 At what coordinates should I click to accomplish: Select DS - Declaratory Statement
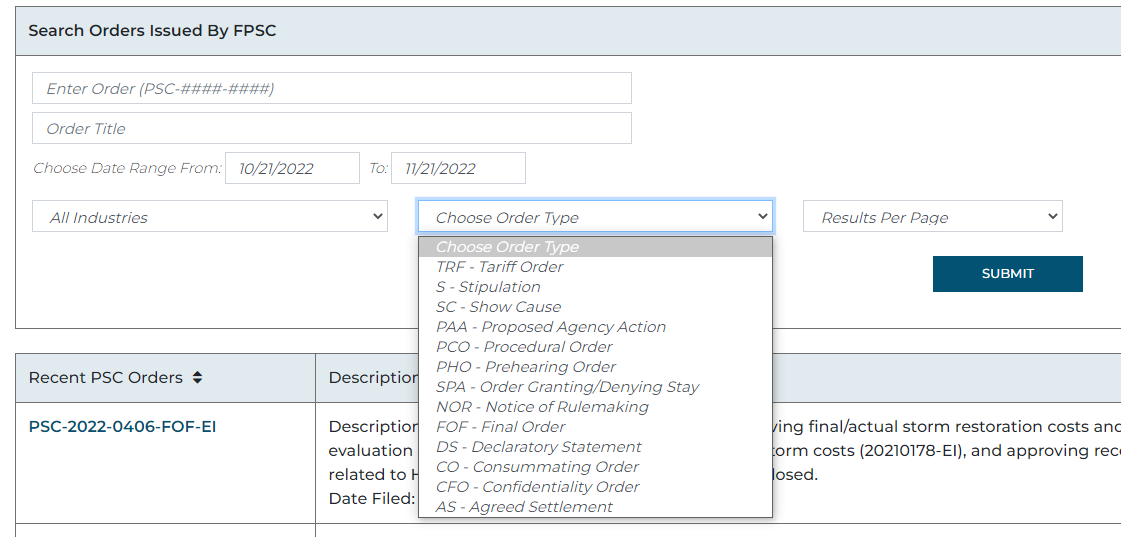539,447
